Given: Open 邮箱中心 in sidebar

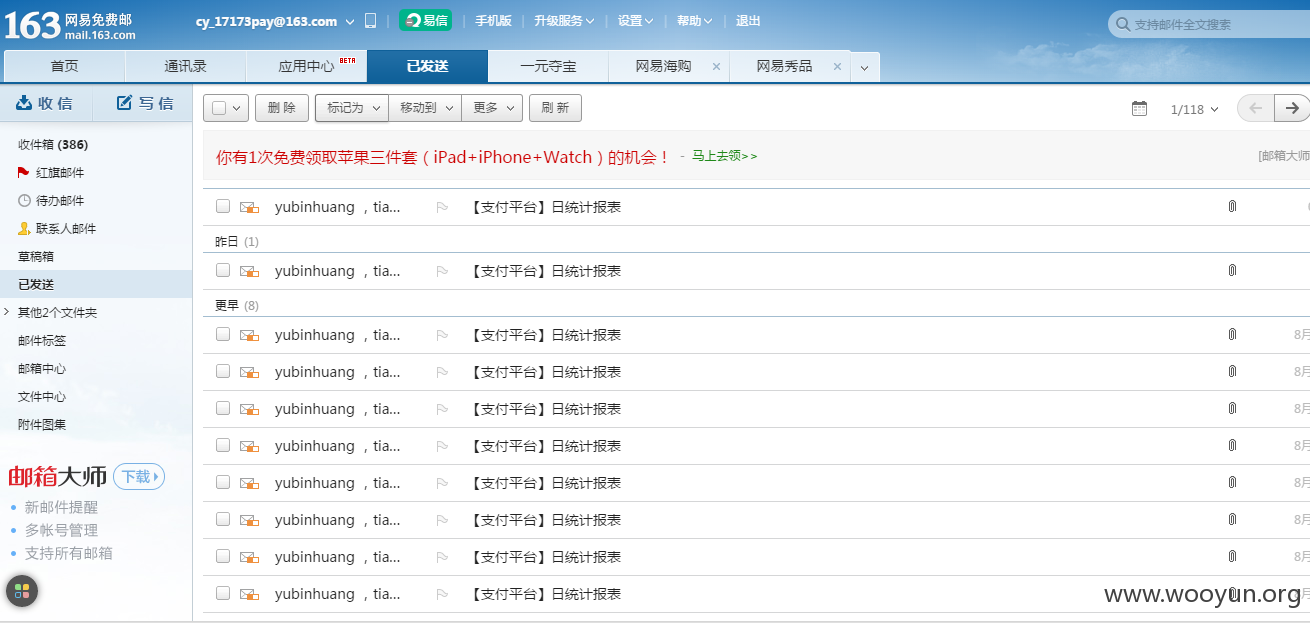Looking at the screenshot, I should 42,369.
